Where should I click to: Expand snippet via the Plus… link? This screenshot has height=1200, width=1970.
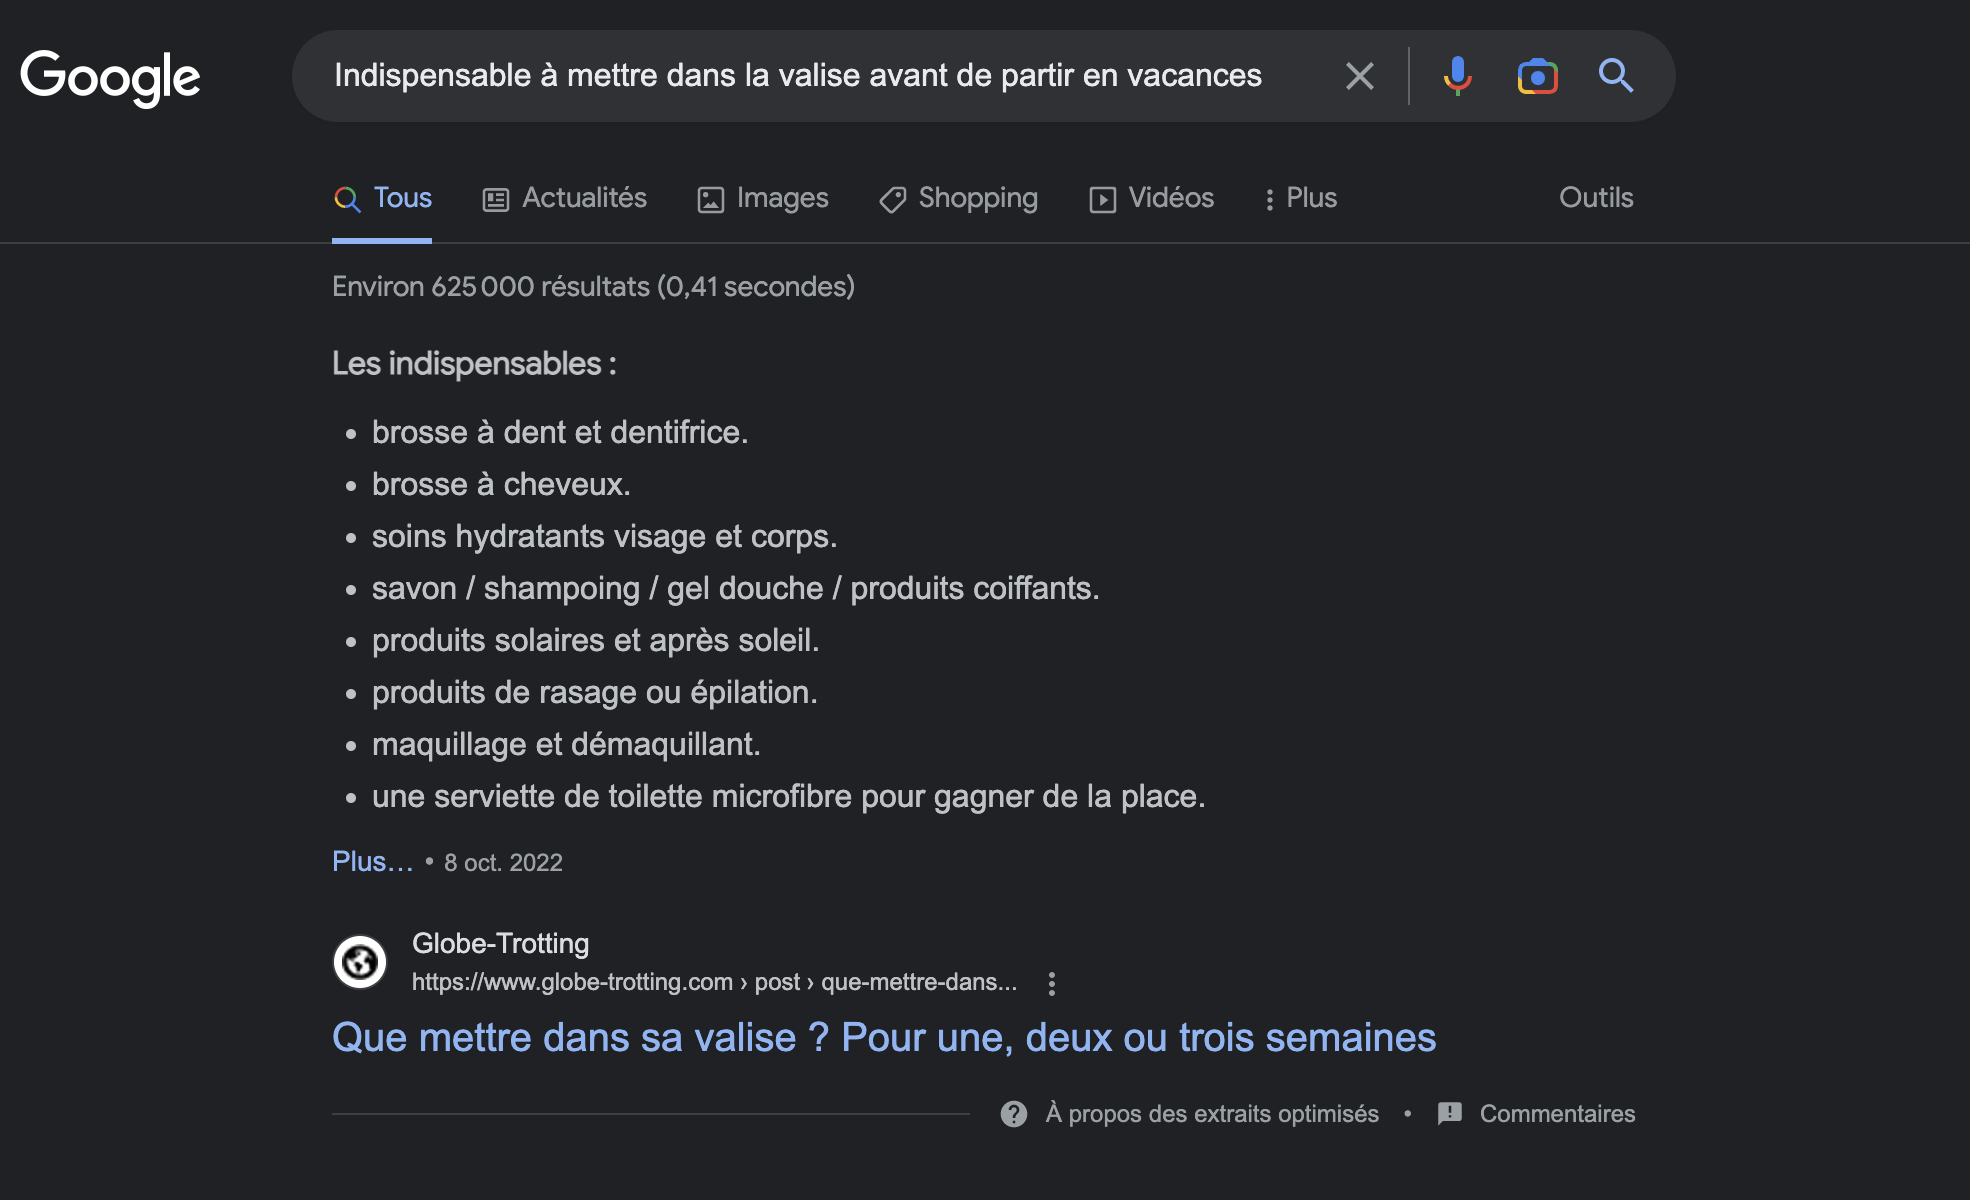click(x=372, y=862)
